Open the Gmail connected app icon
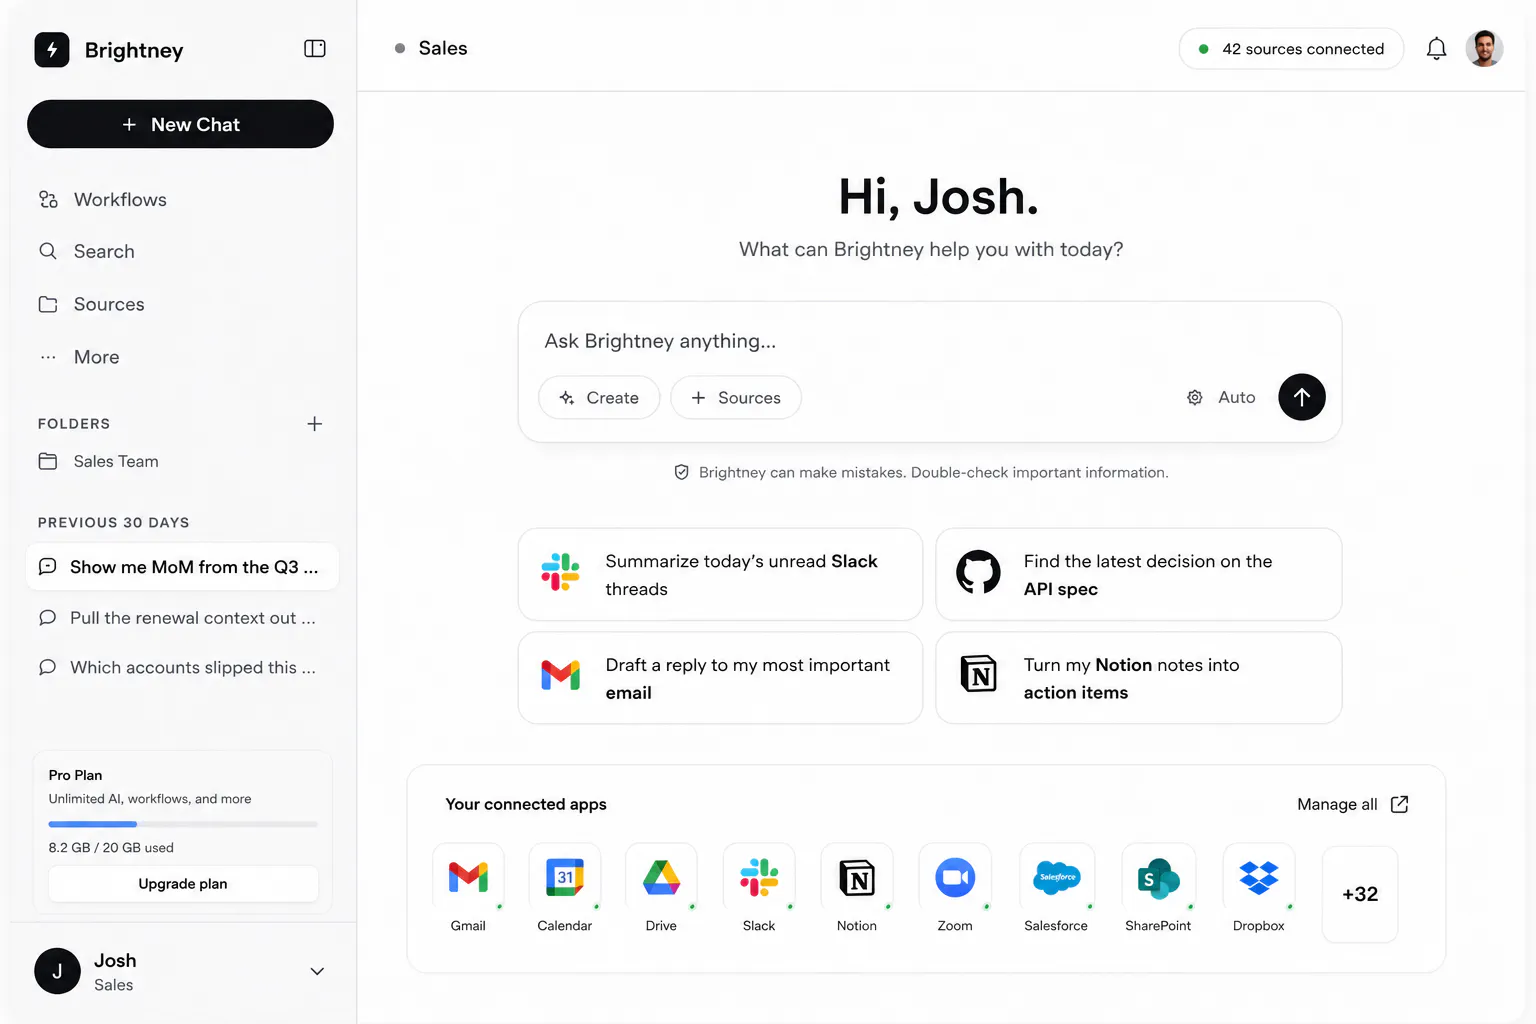The image size is (1536, 1024). [x=468, y=878]
